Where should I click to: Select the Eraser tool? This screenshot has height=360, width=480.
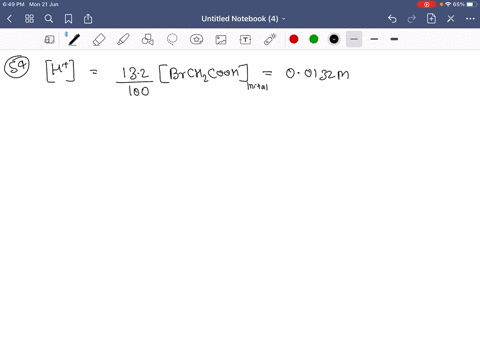click(99, 40)
